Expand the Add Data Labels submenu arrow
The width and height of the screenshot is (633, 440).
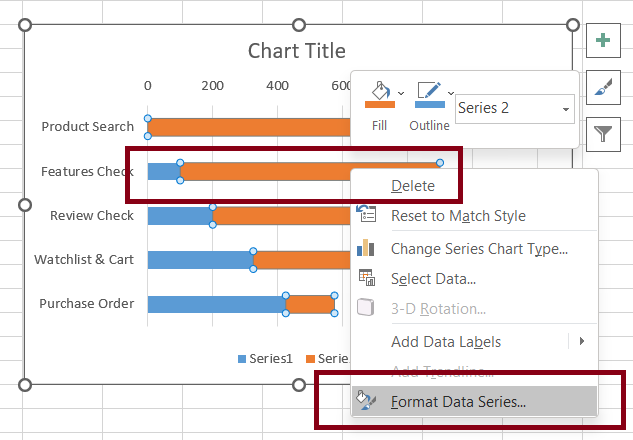click(582, 341)
